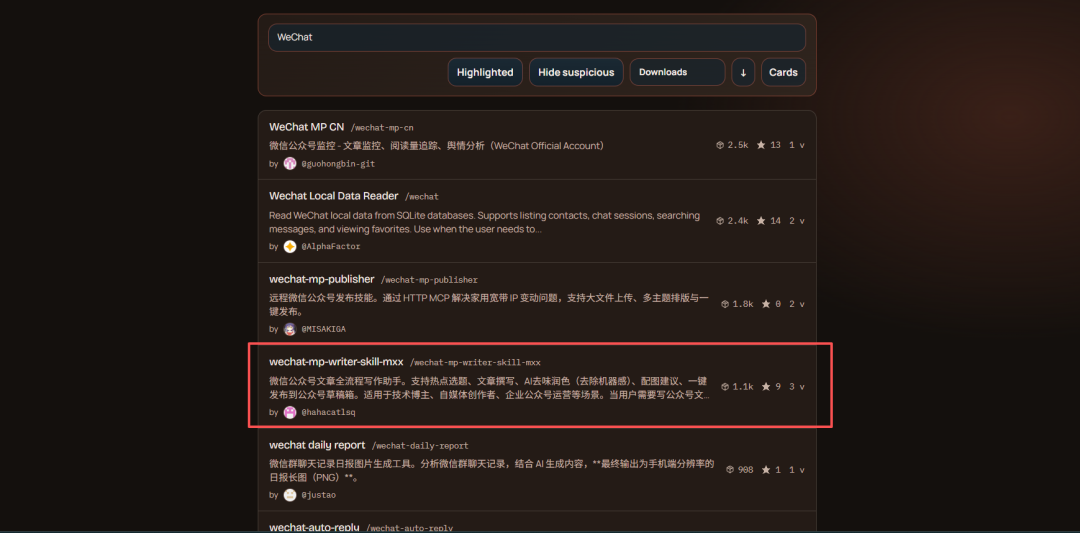Screen dimensions: 1080x533
Task: Open the wechat-mp-publisher skill title
Action: coord(322,279)
